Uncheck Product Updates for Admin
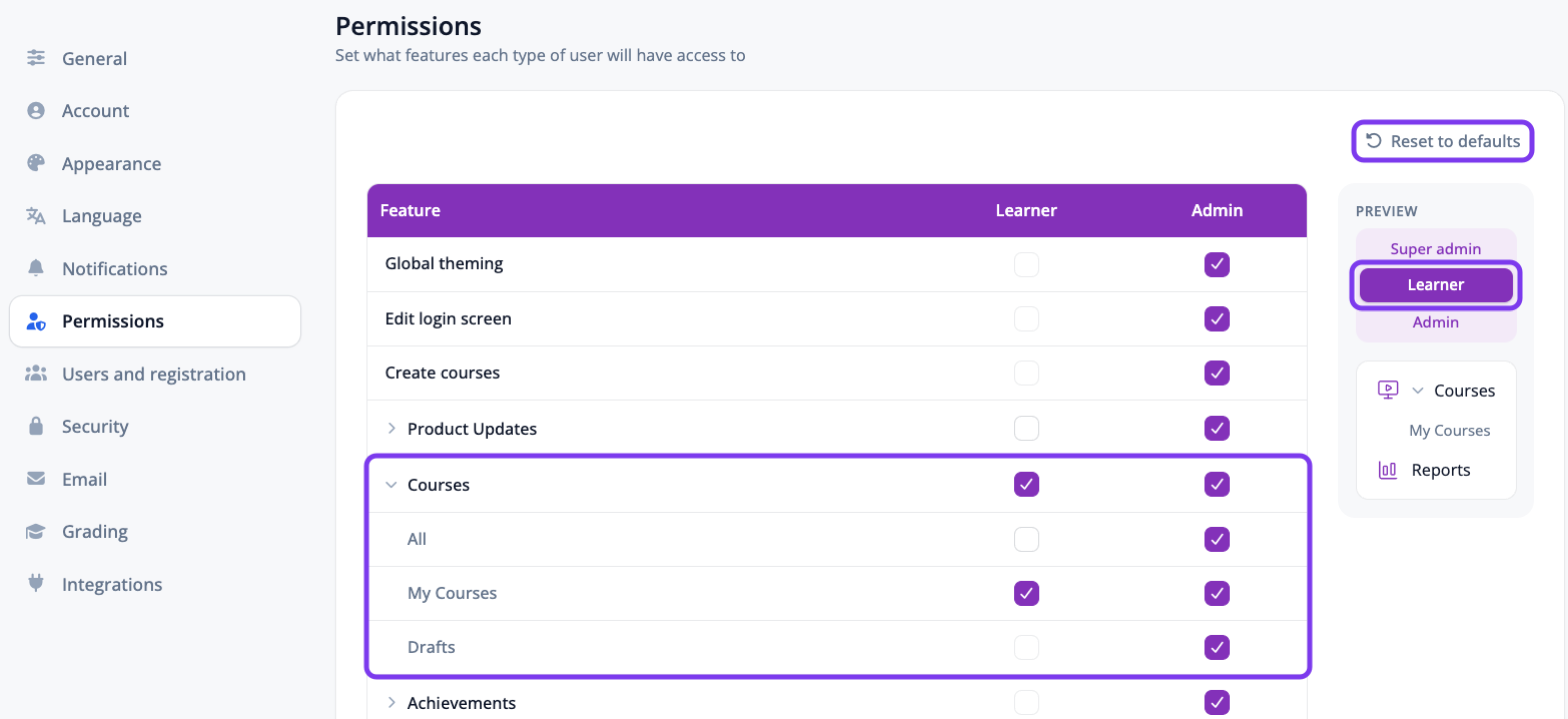 1217,428
